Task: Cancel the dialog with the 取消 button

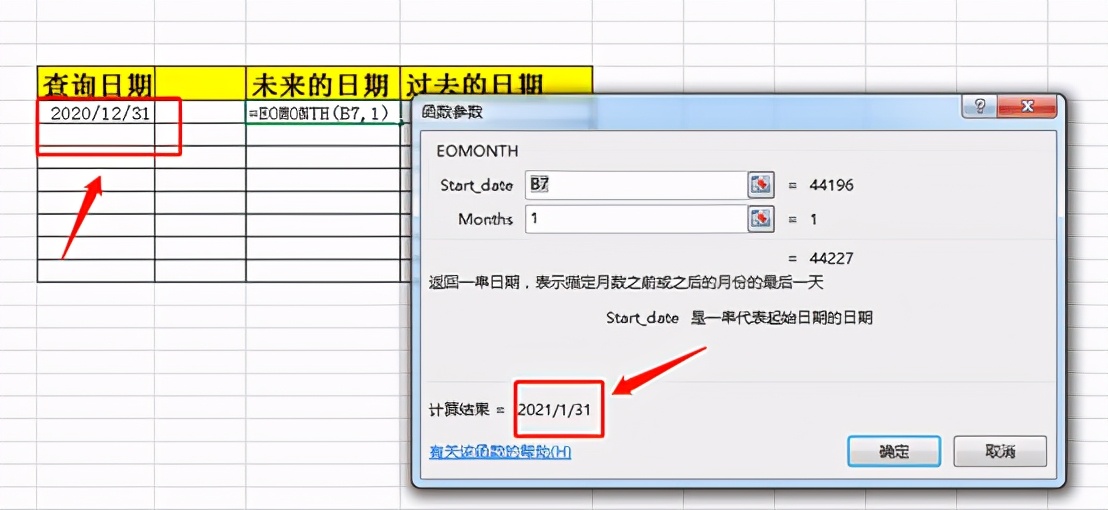Action: [999, 451]
